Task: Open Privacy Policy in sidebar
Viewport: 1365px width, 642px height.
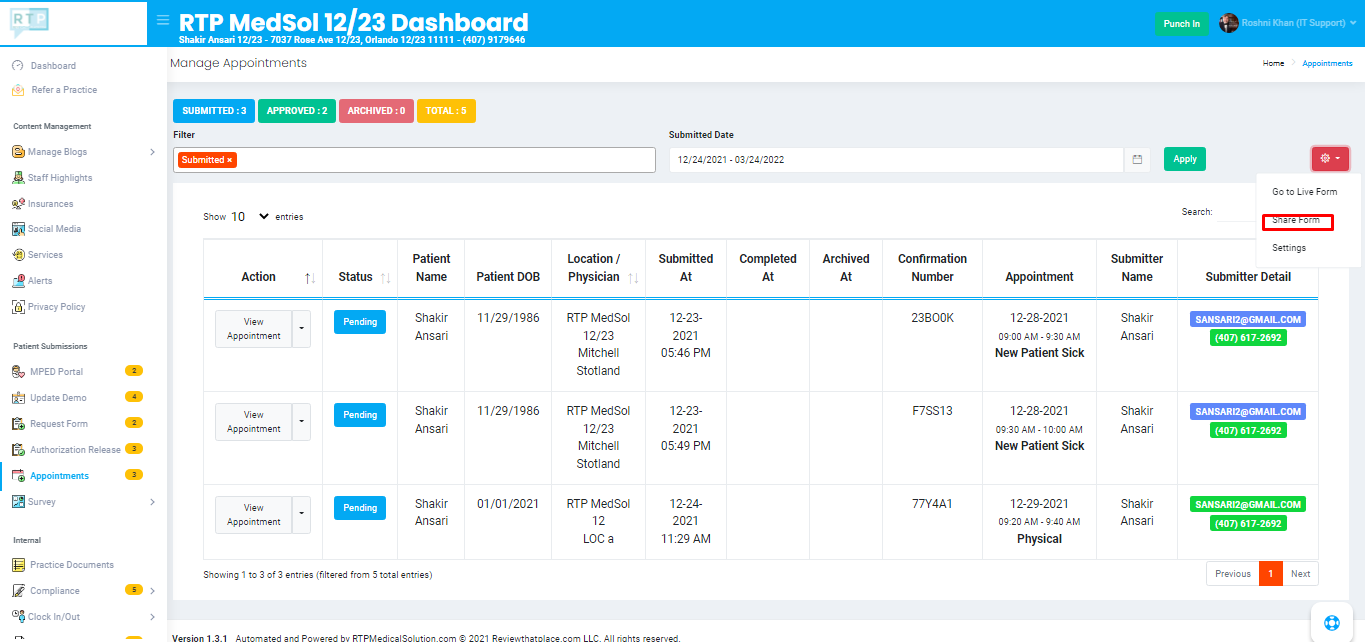Action: pos(57,307)
